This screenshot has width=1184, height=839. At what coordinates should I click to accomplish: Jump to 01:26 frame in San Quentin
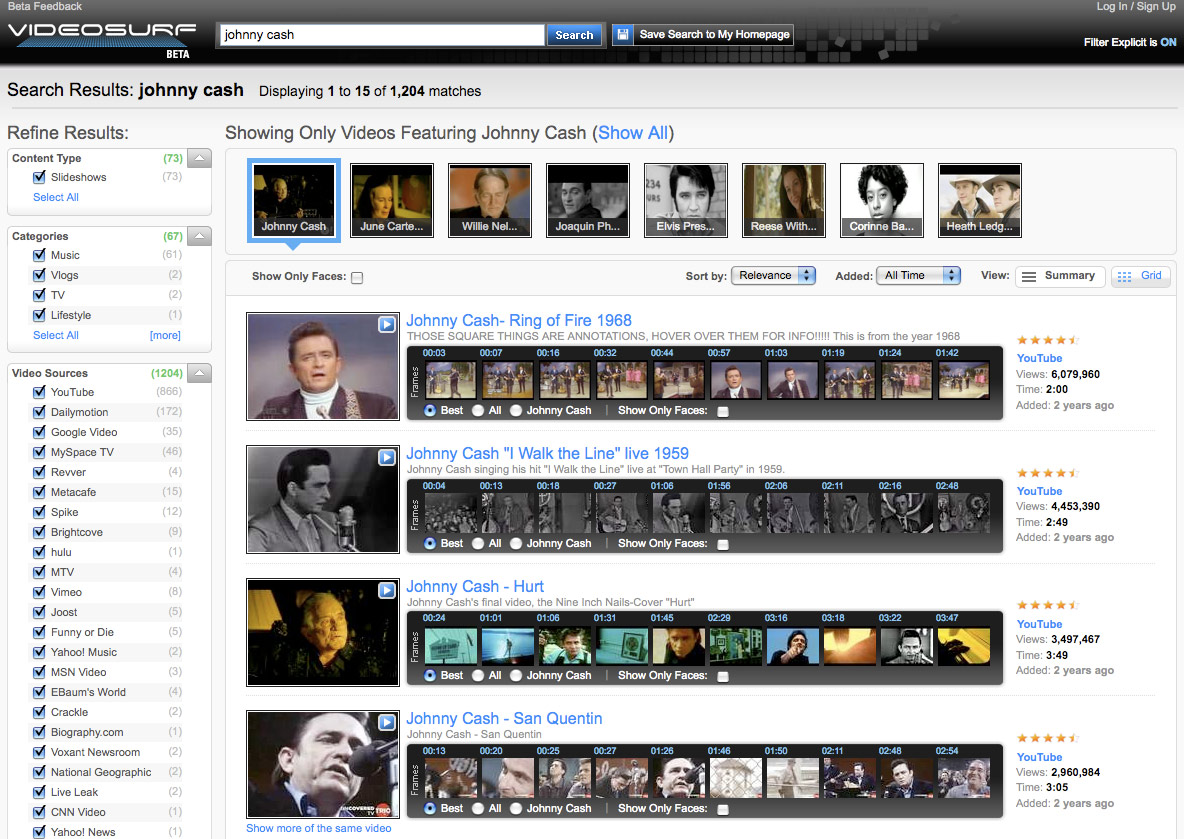point(678,778)
